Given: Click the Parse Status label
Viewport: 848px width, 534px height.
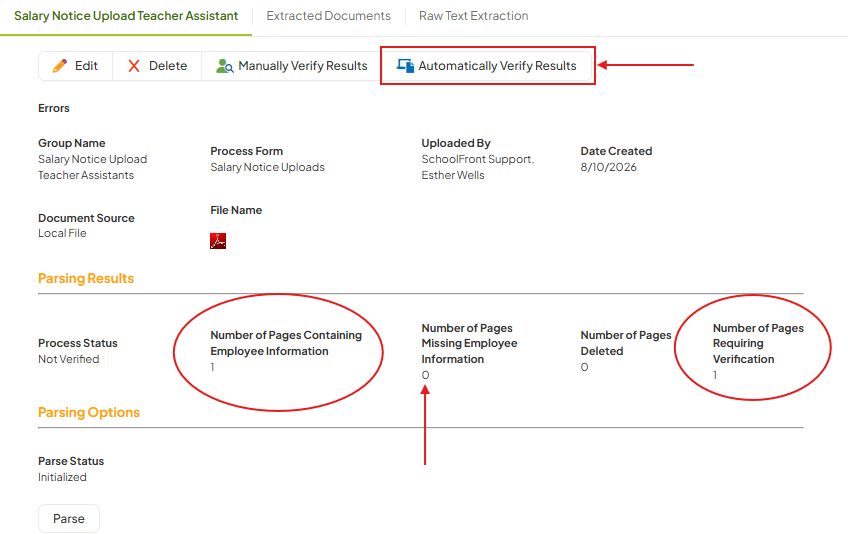Looking at the screenshot, I should tap(71, 461).
